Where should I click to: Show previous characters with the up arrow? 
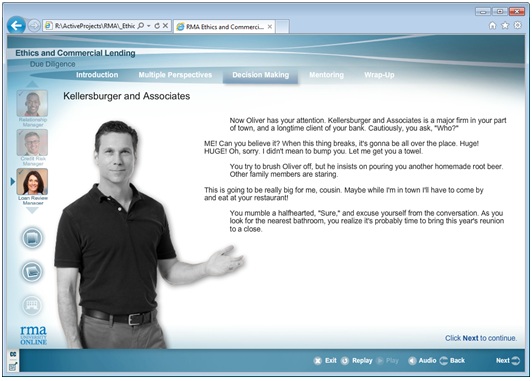(32, 84)
